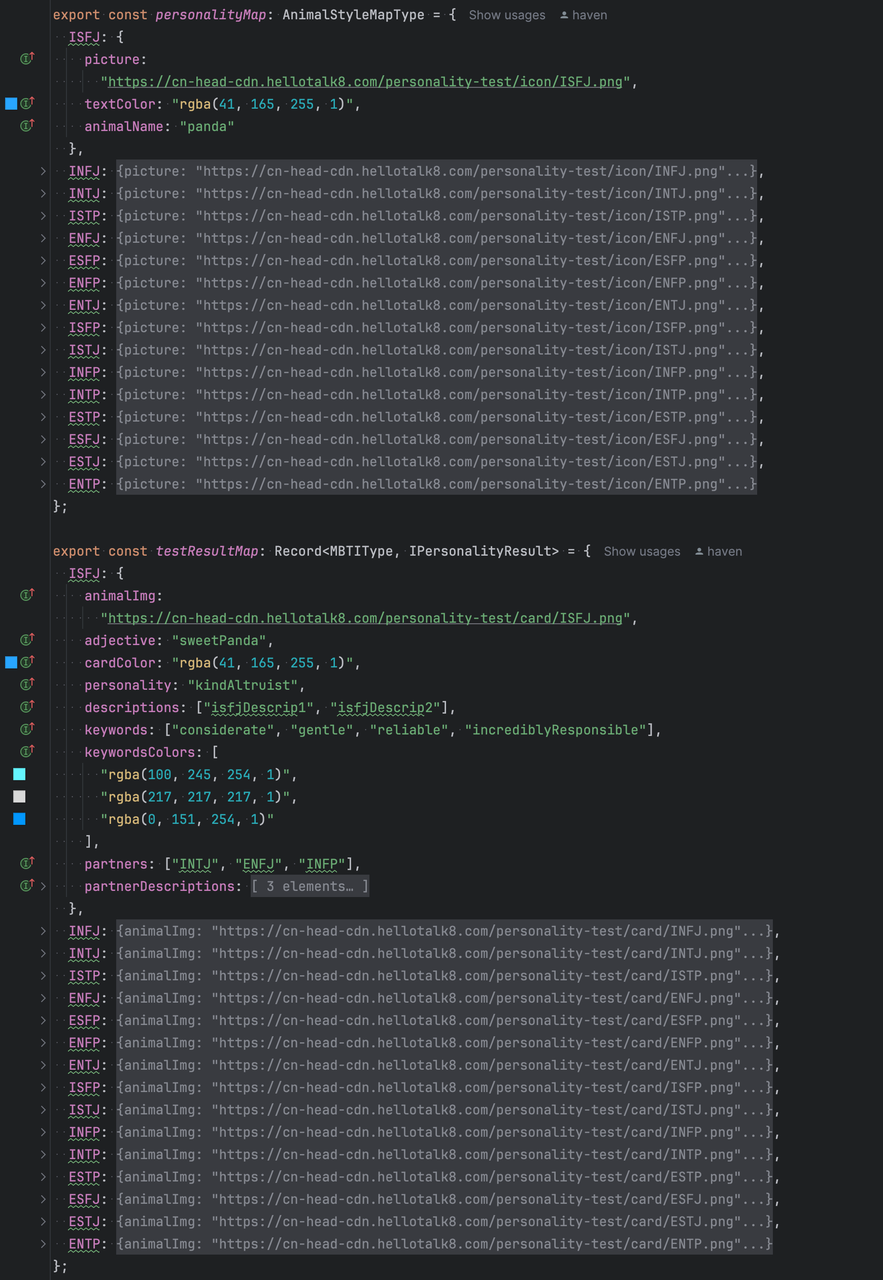Screen dimensions: 883x1280
Task: Expand the collapsed "3 elements…" partnerDescriptions array
Action: click(x=309, y=886)
